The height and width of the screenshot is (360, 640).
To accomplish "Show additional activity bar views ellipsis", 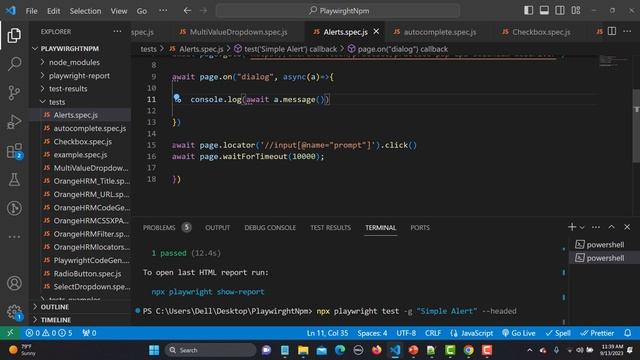I will point(14,237).
